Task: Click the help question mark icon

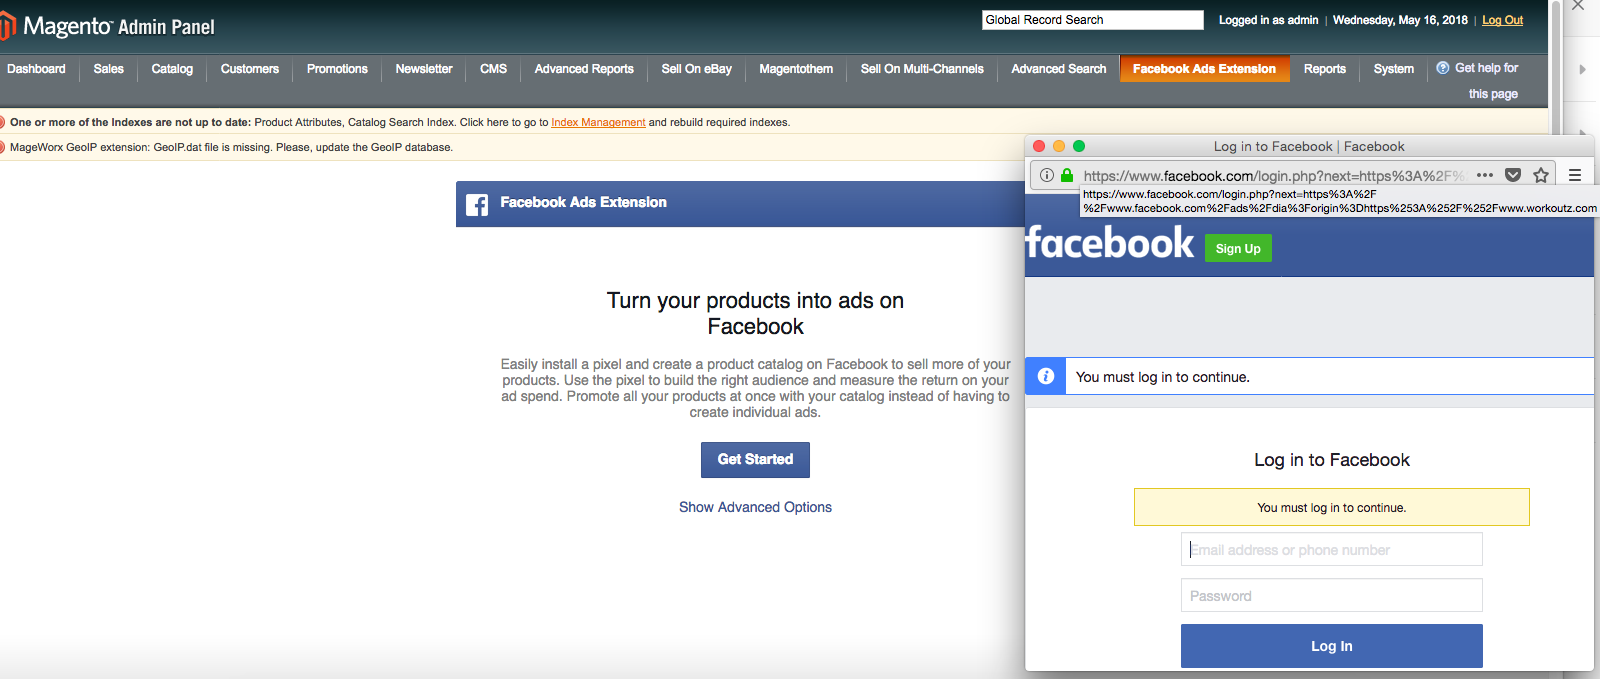Action: point(1443,68)
